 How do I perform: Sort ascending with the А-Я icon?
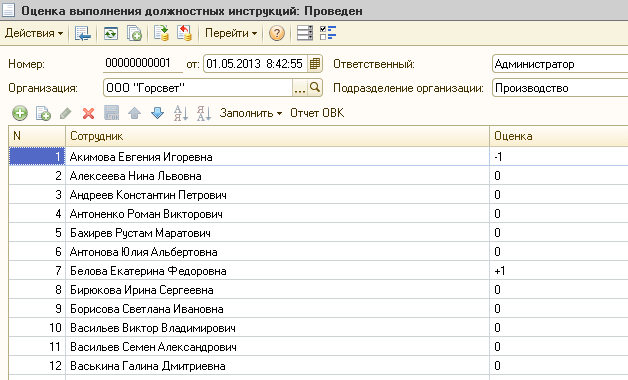pos(181,113)
